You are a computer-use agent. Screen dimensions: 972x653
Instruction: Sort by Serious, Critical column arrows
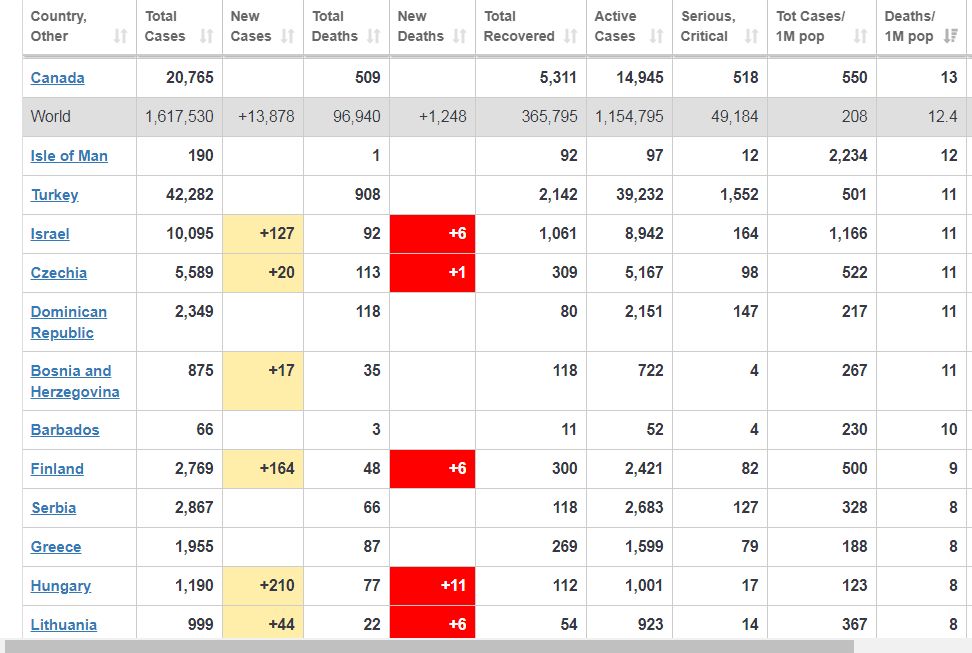tap(751, 36)
